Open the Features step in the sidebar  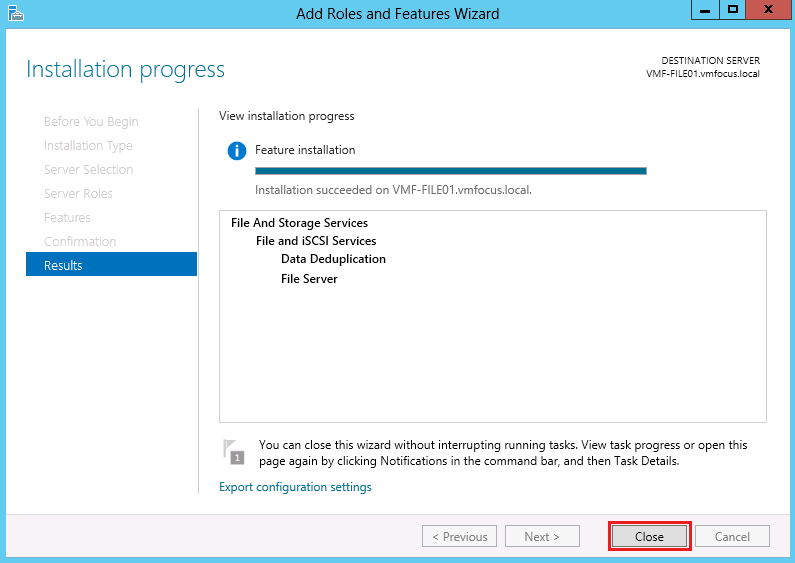pos(67,217)
